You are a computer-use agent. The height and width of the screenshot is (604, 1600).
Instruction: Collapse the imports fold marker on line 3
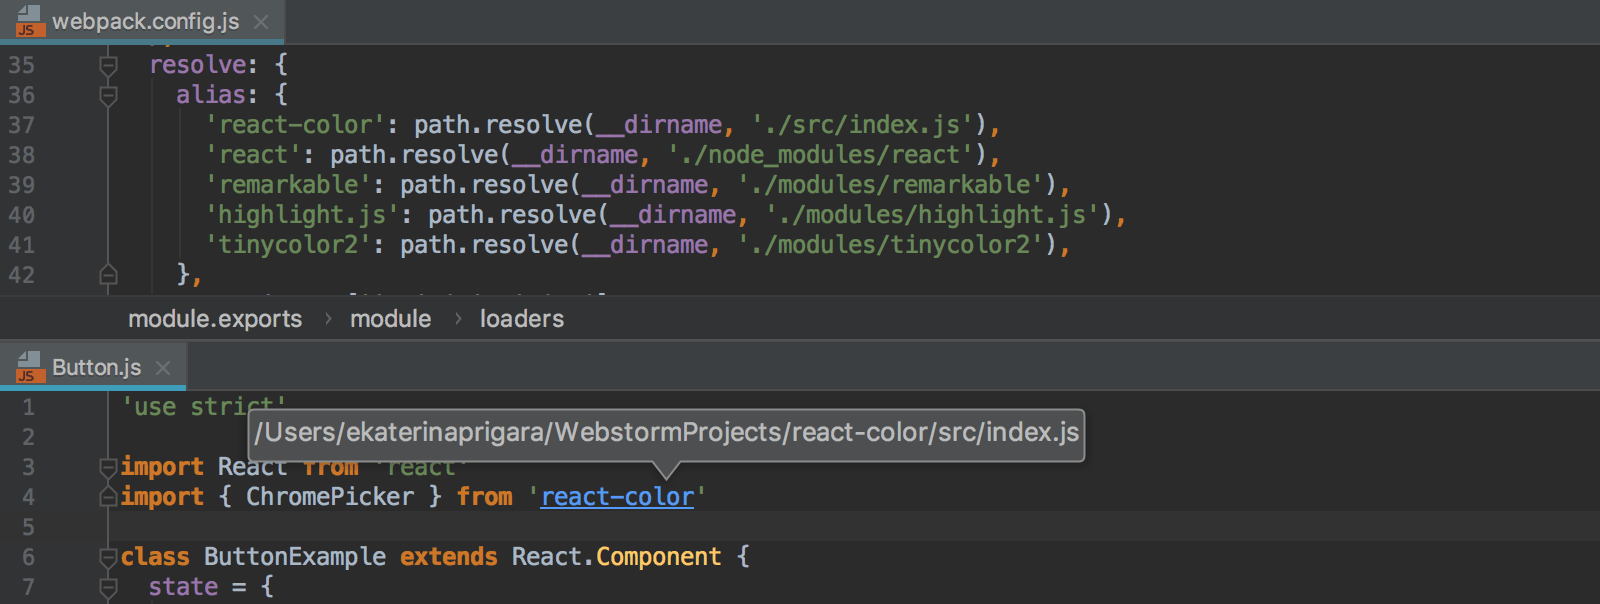tap(108, 467)
